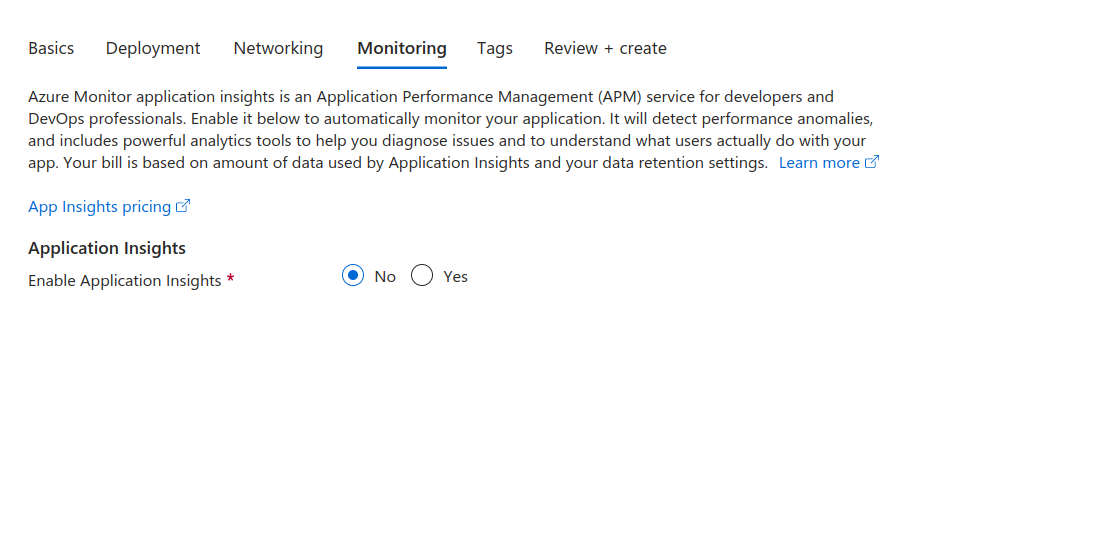Enable Application Insights with Yes radio circle
This screenshot has height=557, width=1105.
pos(422,276)
